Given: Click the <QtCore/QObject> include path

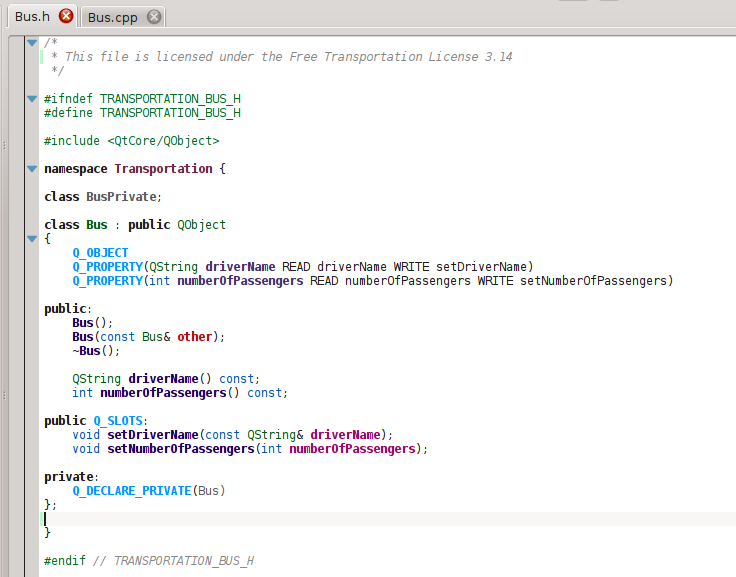Looking at the screenshot, I should (163, 141).
